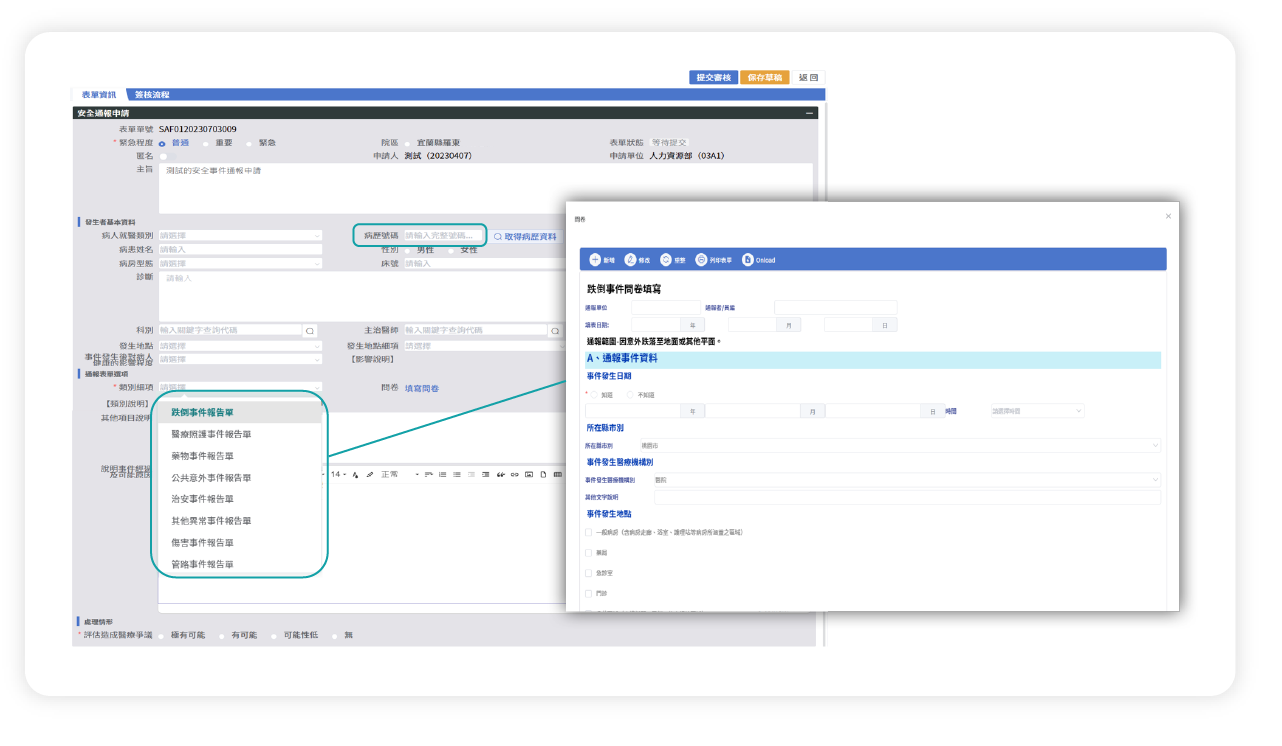Insert a link using editor link icon

point(515,474)
